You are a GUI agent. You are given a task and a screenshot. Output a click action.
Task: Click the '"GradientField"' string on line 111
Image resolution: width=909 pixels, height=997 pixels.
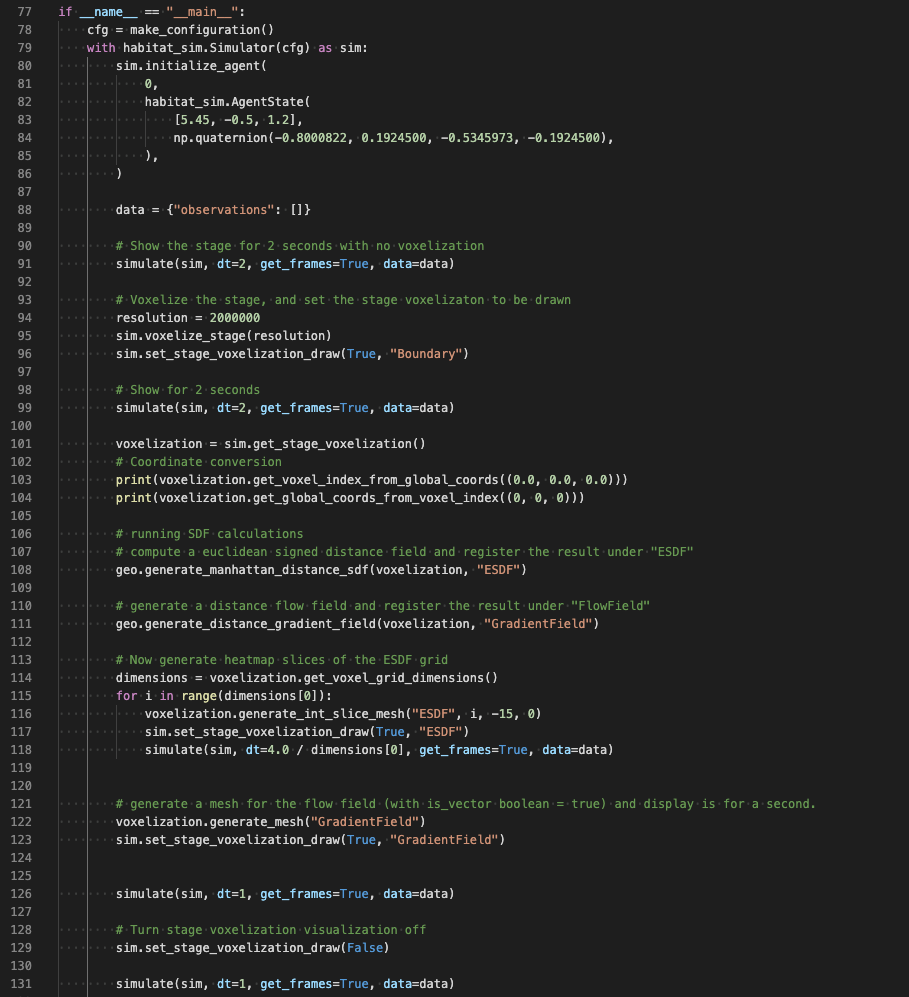pos(538,624)
